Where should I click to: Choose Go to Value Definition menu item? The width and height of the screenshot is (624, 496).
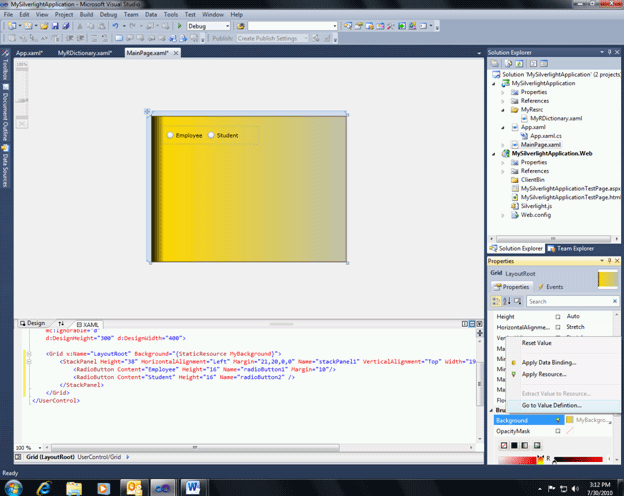pyautogui.click(x=551, y=405)
